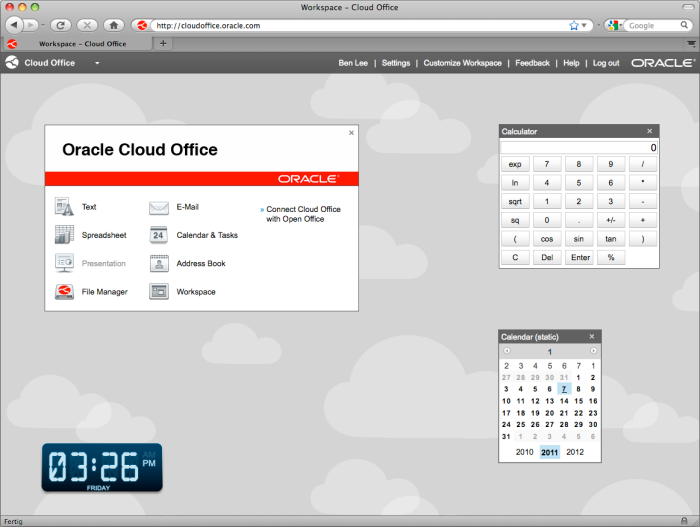Go to next month in calendar widget
Image resolution: width=700 pixels, height=527 pixels.
593,351
